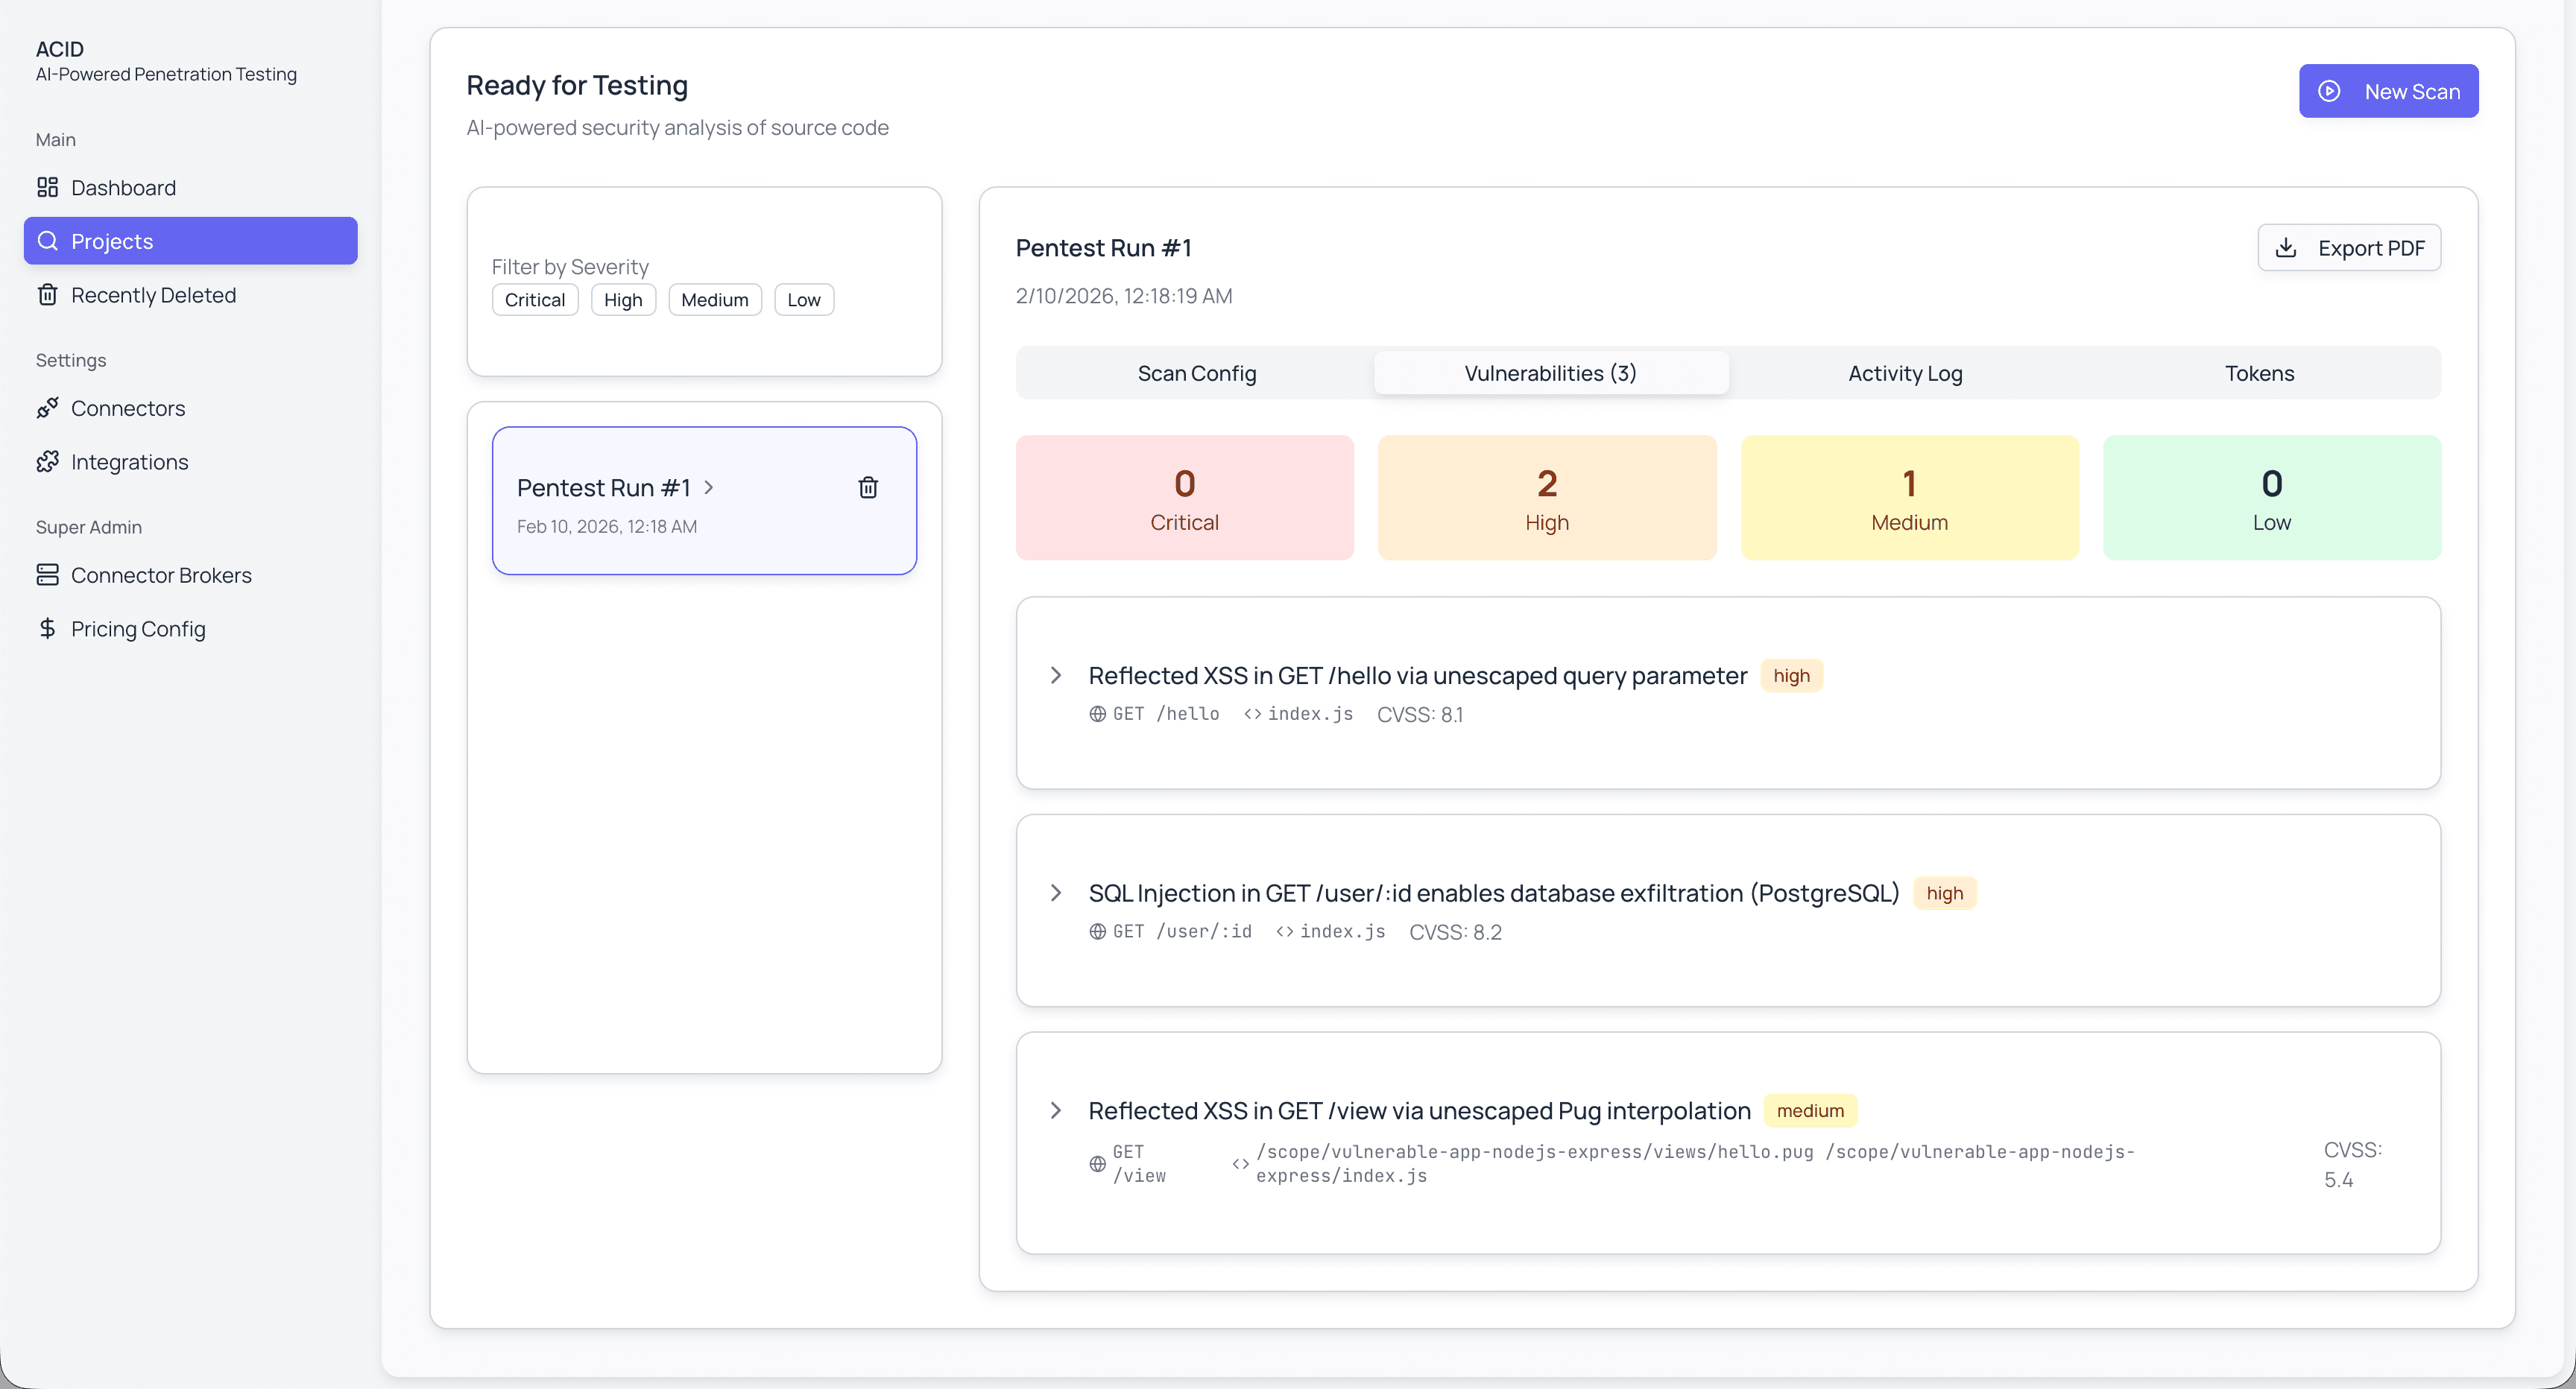2576x1389 pixels.
Task: Click the 2/10/2026, 12:18:19 AM timestamp
Action: point(1124,295)
